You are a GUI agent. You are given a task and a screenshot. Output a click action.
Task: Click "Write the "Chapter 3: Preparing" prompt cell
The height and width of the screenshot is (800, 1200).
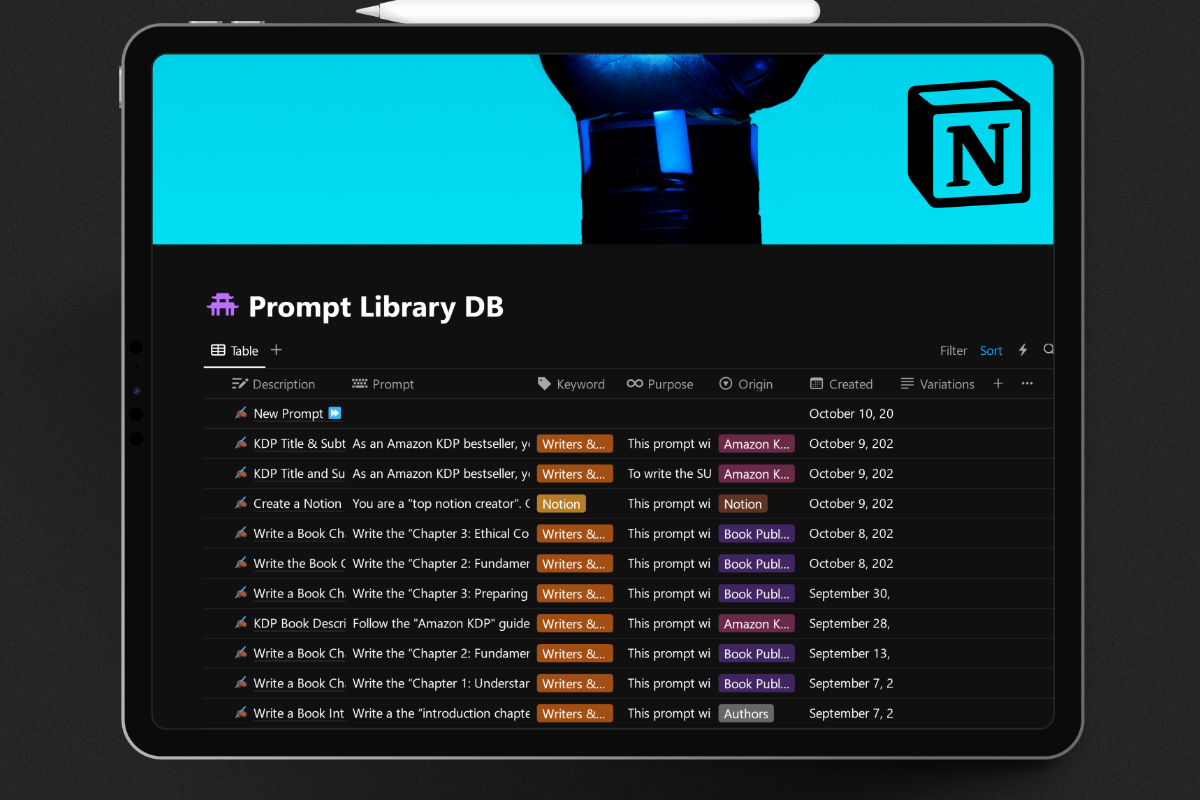point(441,594)
